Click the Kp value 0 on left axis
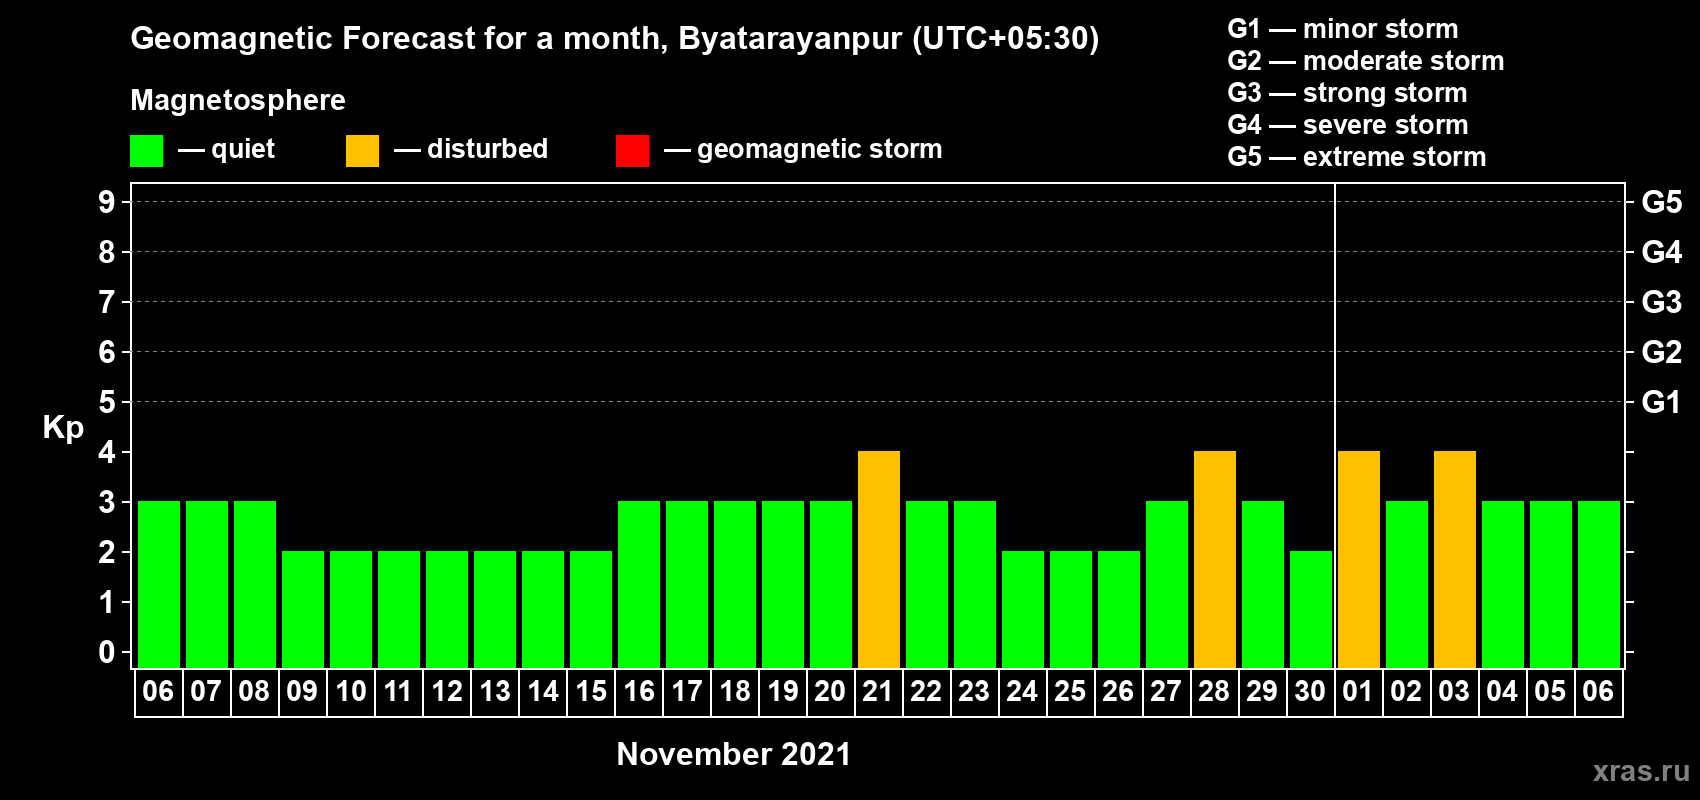The image size is (1700, 800). coord(107,652)
